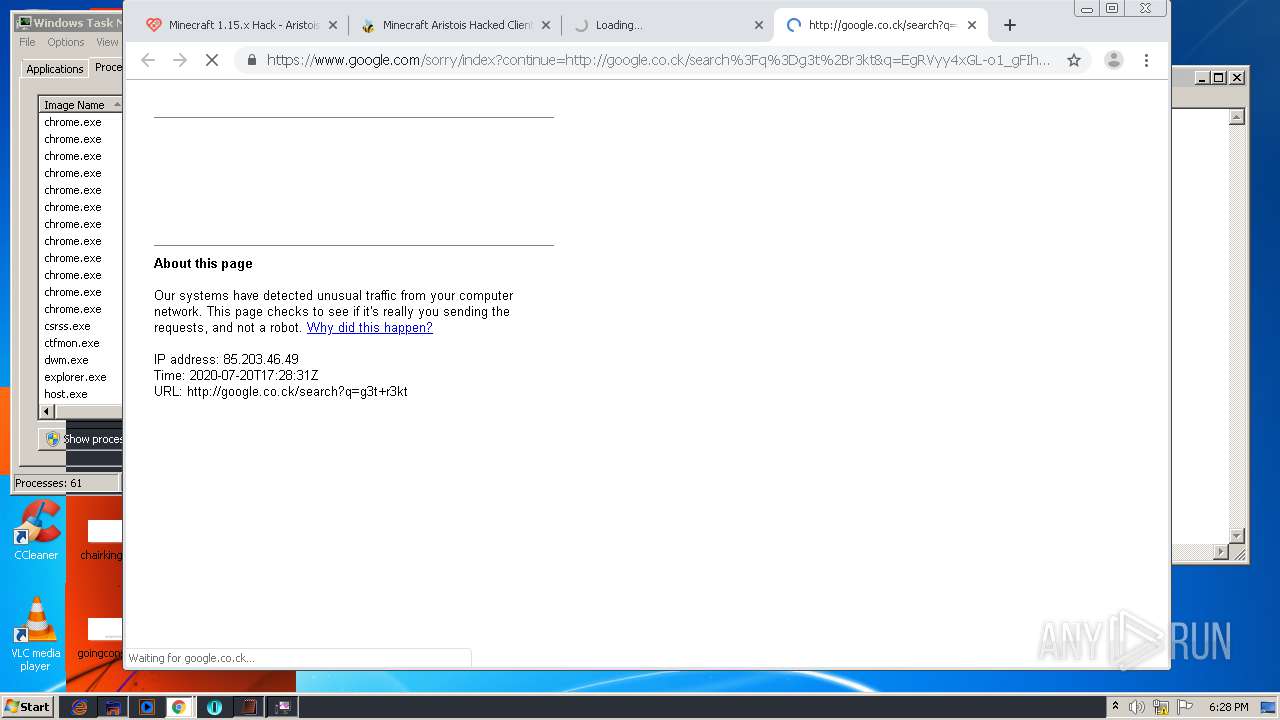
Task: Show hidden system tray icons
Action: [x=1116, y=707]
